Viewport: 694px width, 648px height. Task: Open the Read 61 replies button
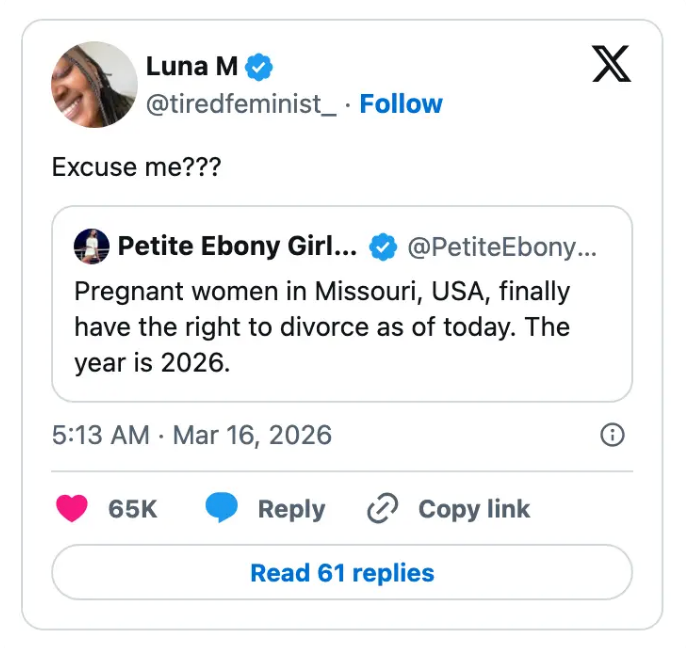click(341, 573)
